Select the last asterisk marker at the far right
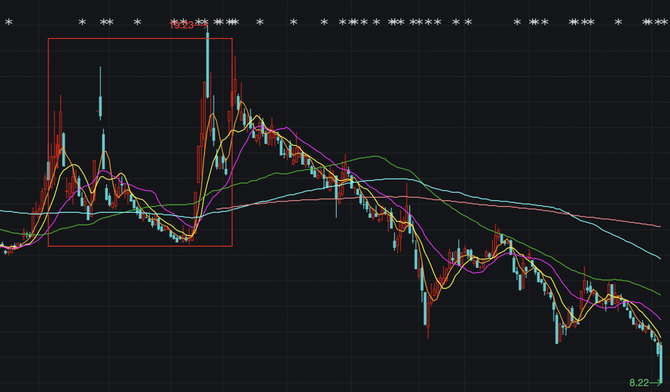670x392 pixels. coord(664,22)
